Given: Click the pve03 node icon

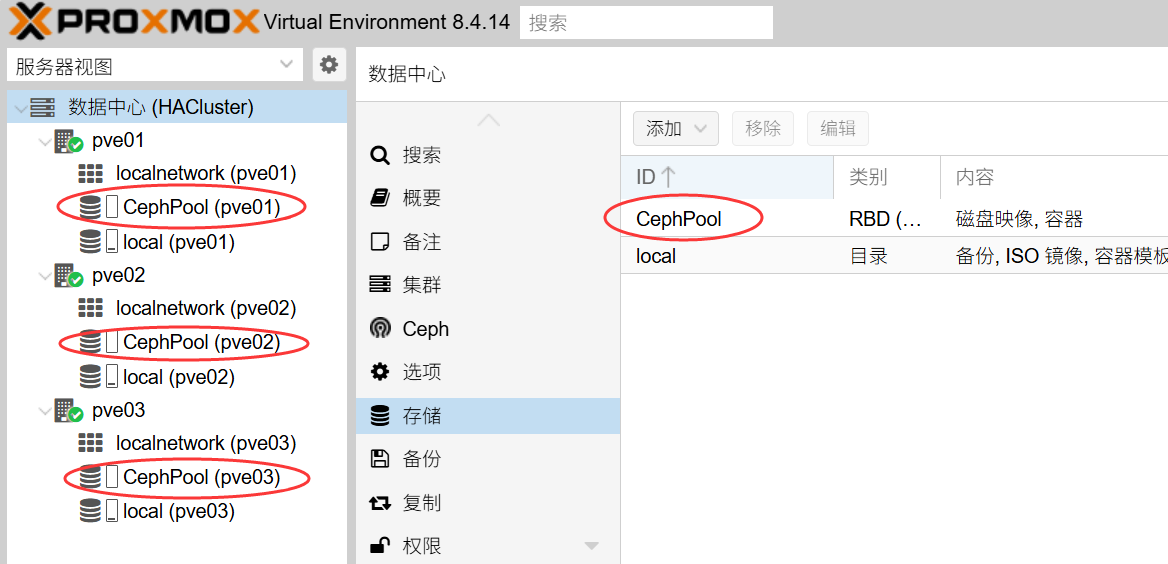Looking at the screenshot, I should pos(69,411).
